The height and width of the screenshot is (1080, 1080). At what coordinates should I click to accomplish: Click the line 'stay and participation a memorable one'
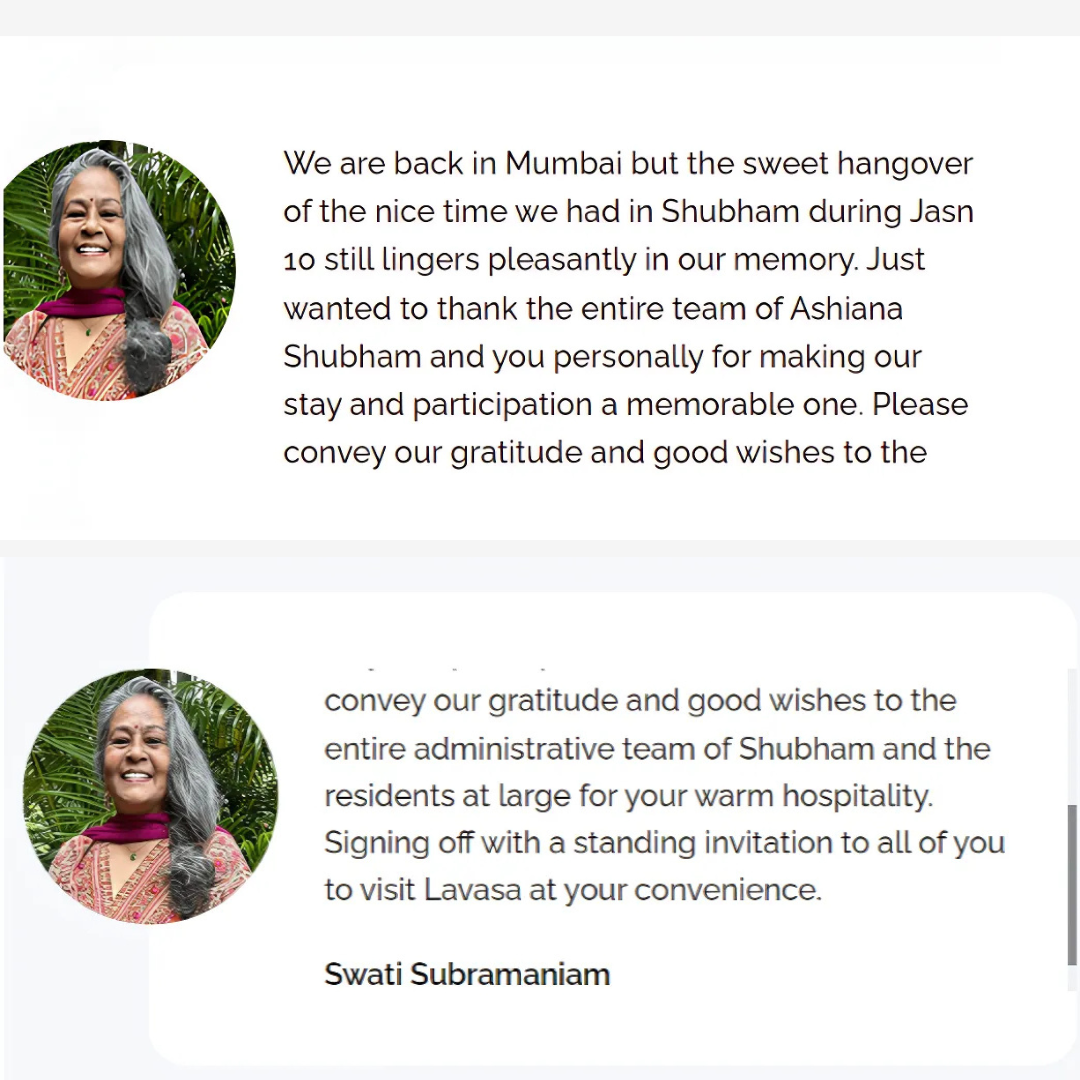click(x=625, y=406)
